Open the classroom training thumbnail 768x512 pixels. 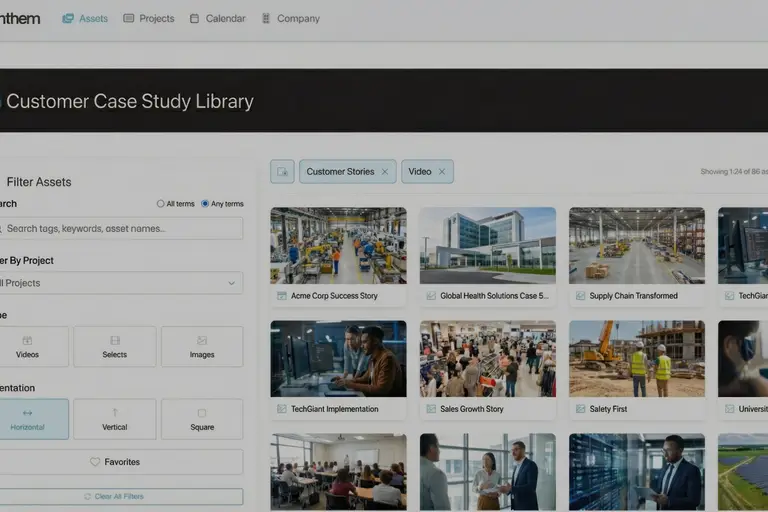click(338, 472)
